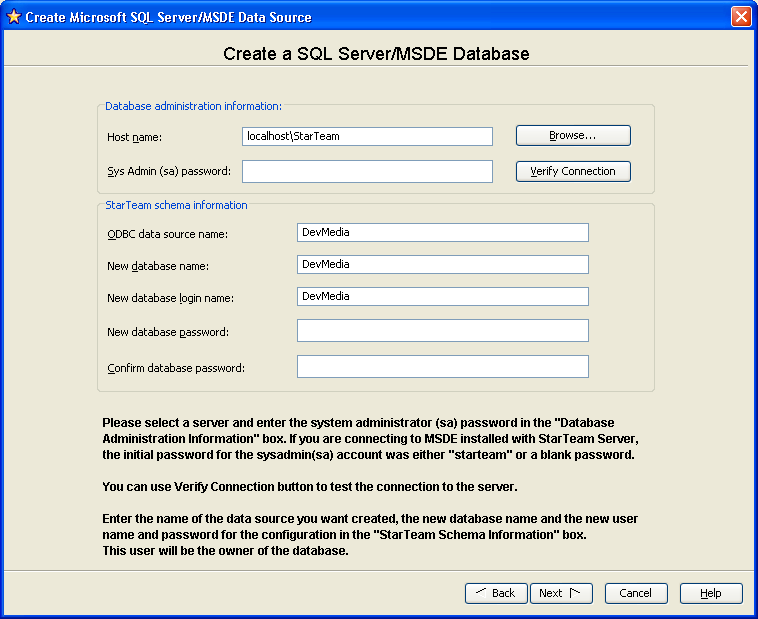
Task: Click the Sys Admin (sa) password field
Action: point(367,172)
